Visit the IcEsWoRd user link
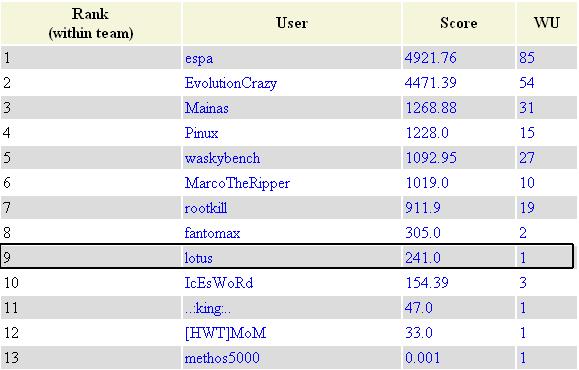This screenshot has height=370, width=579. point(219,283)
